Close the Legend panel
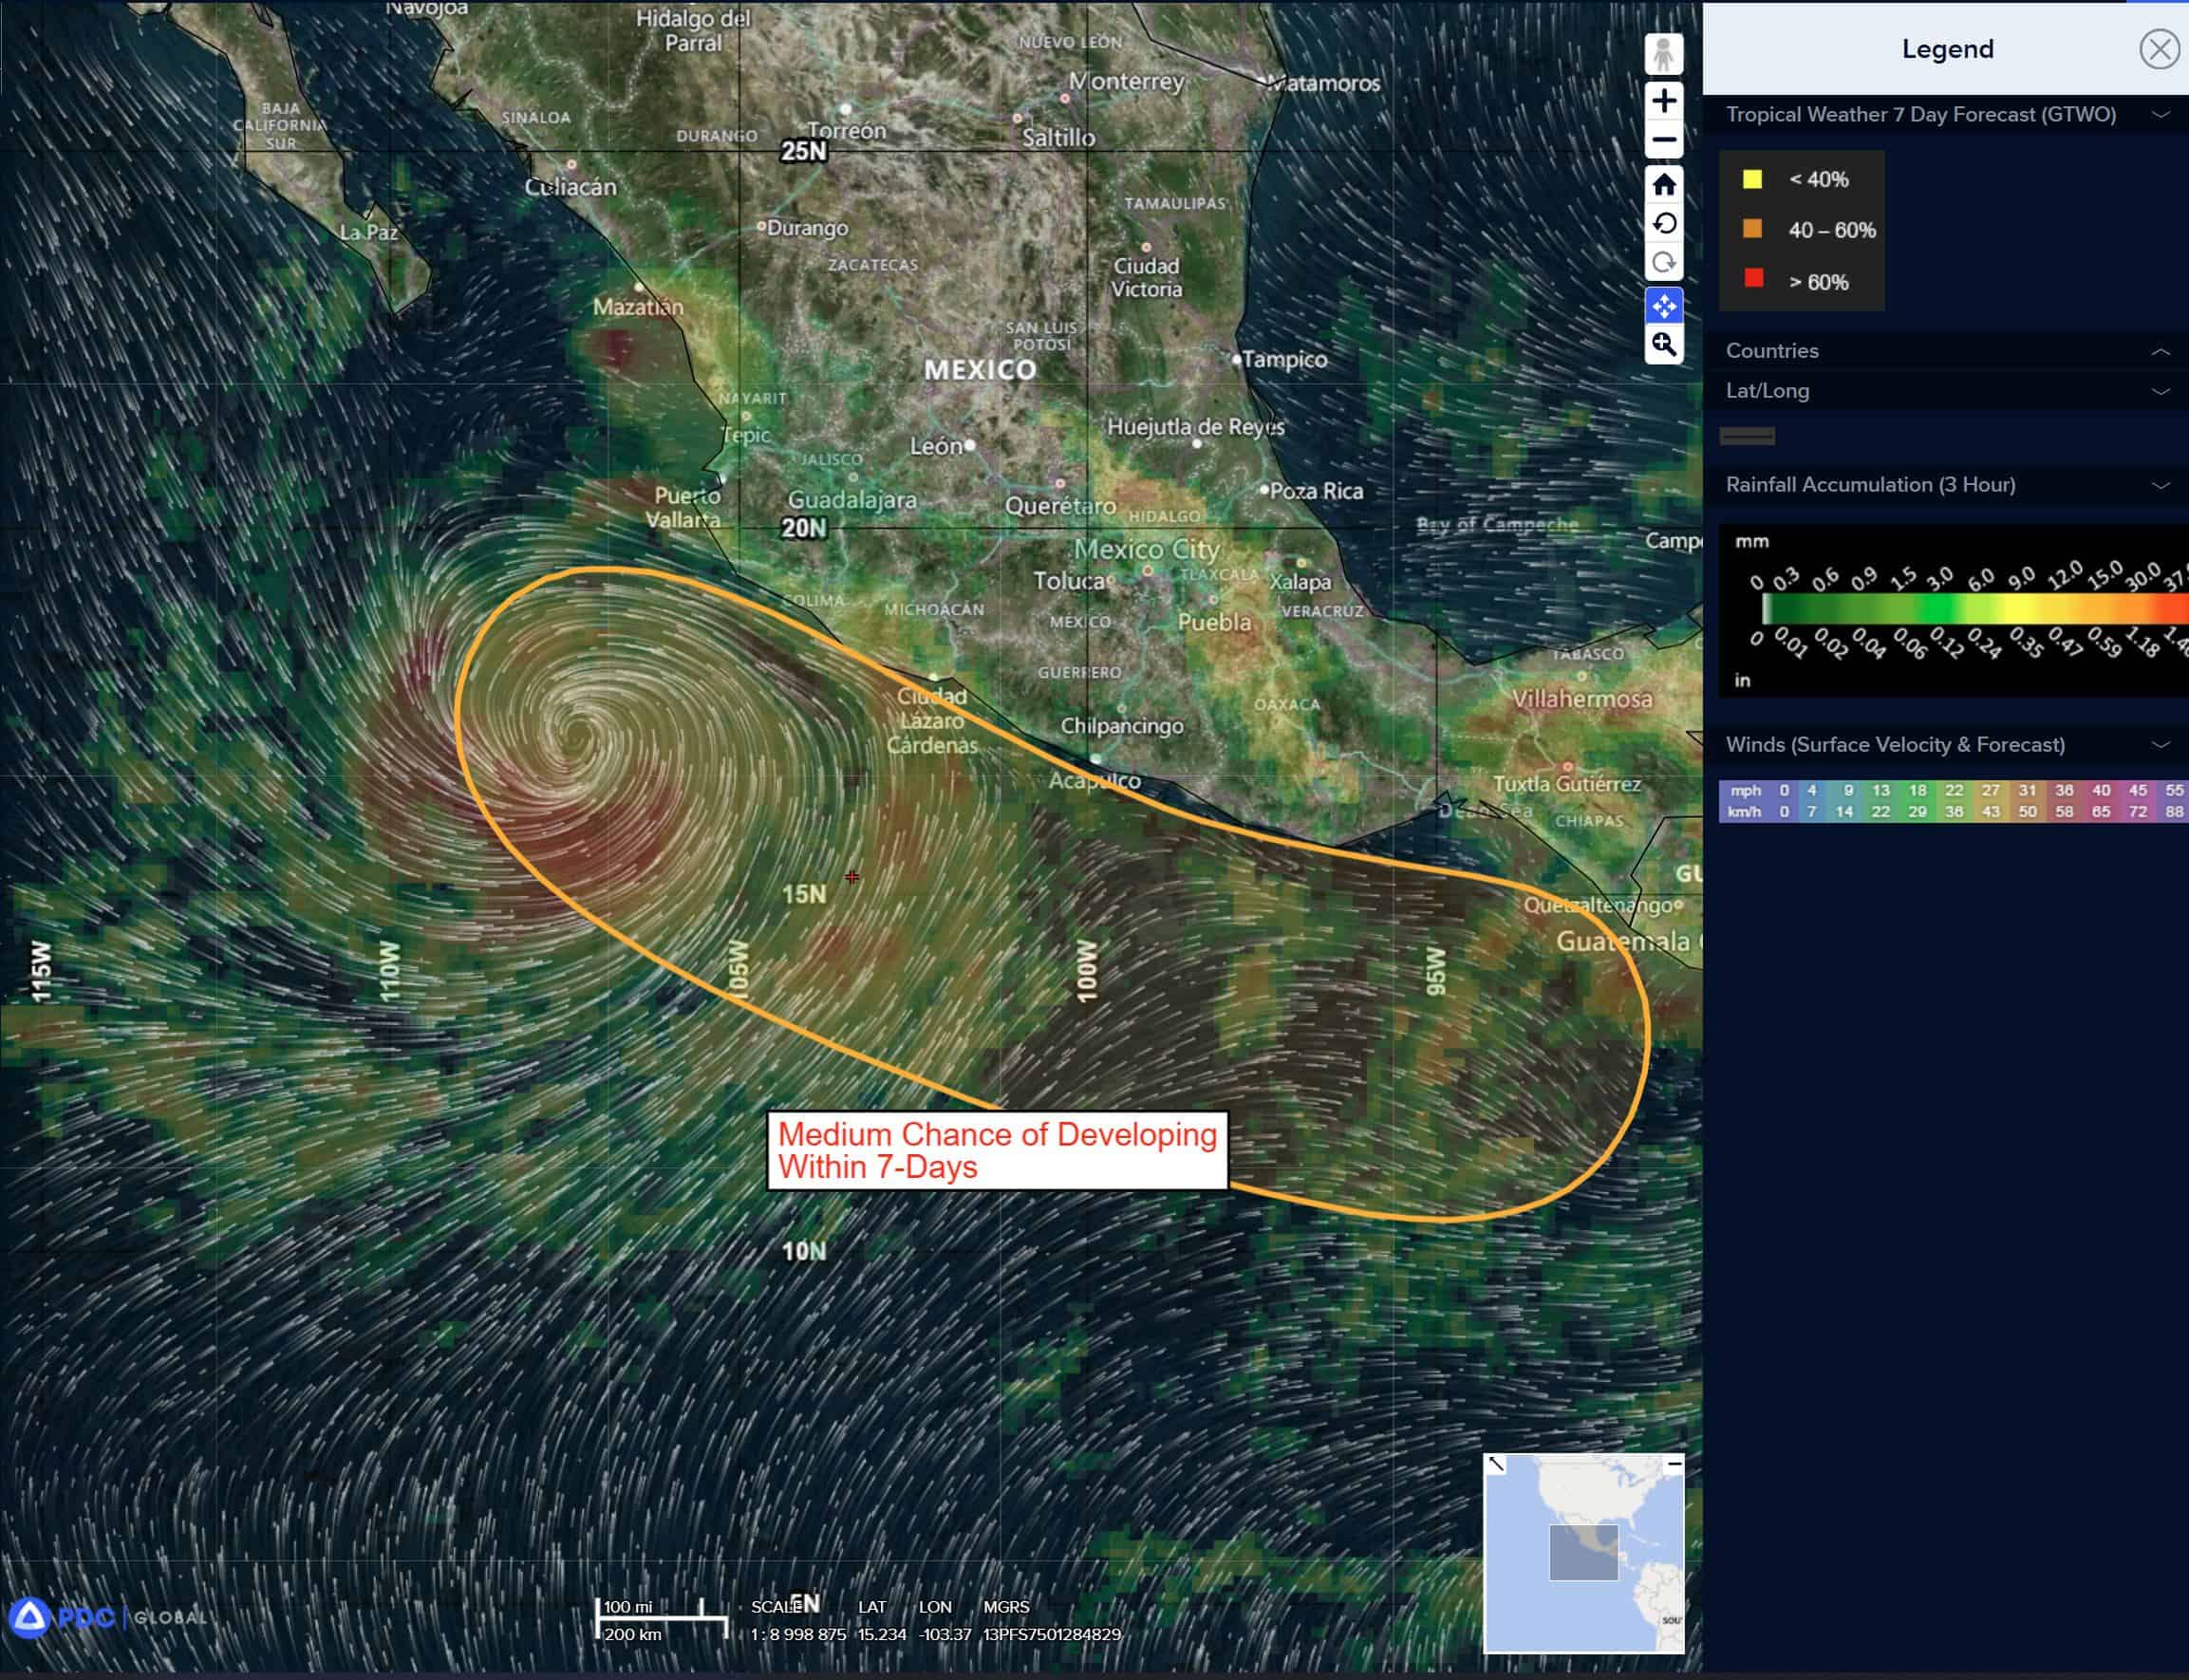 (2158, 49)
